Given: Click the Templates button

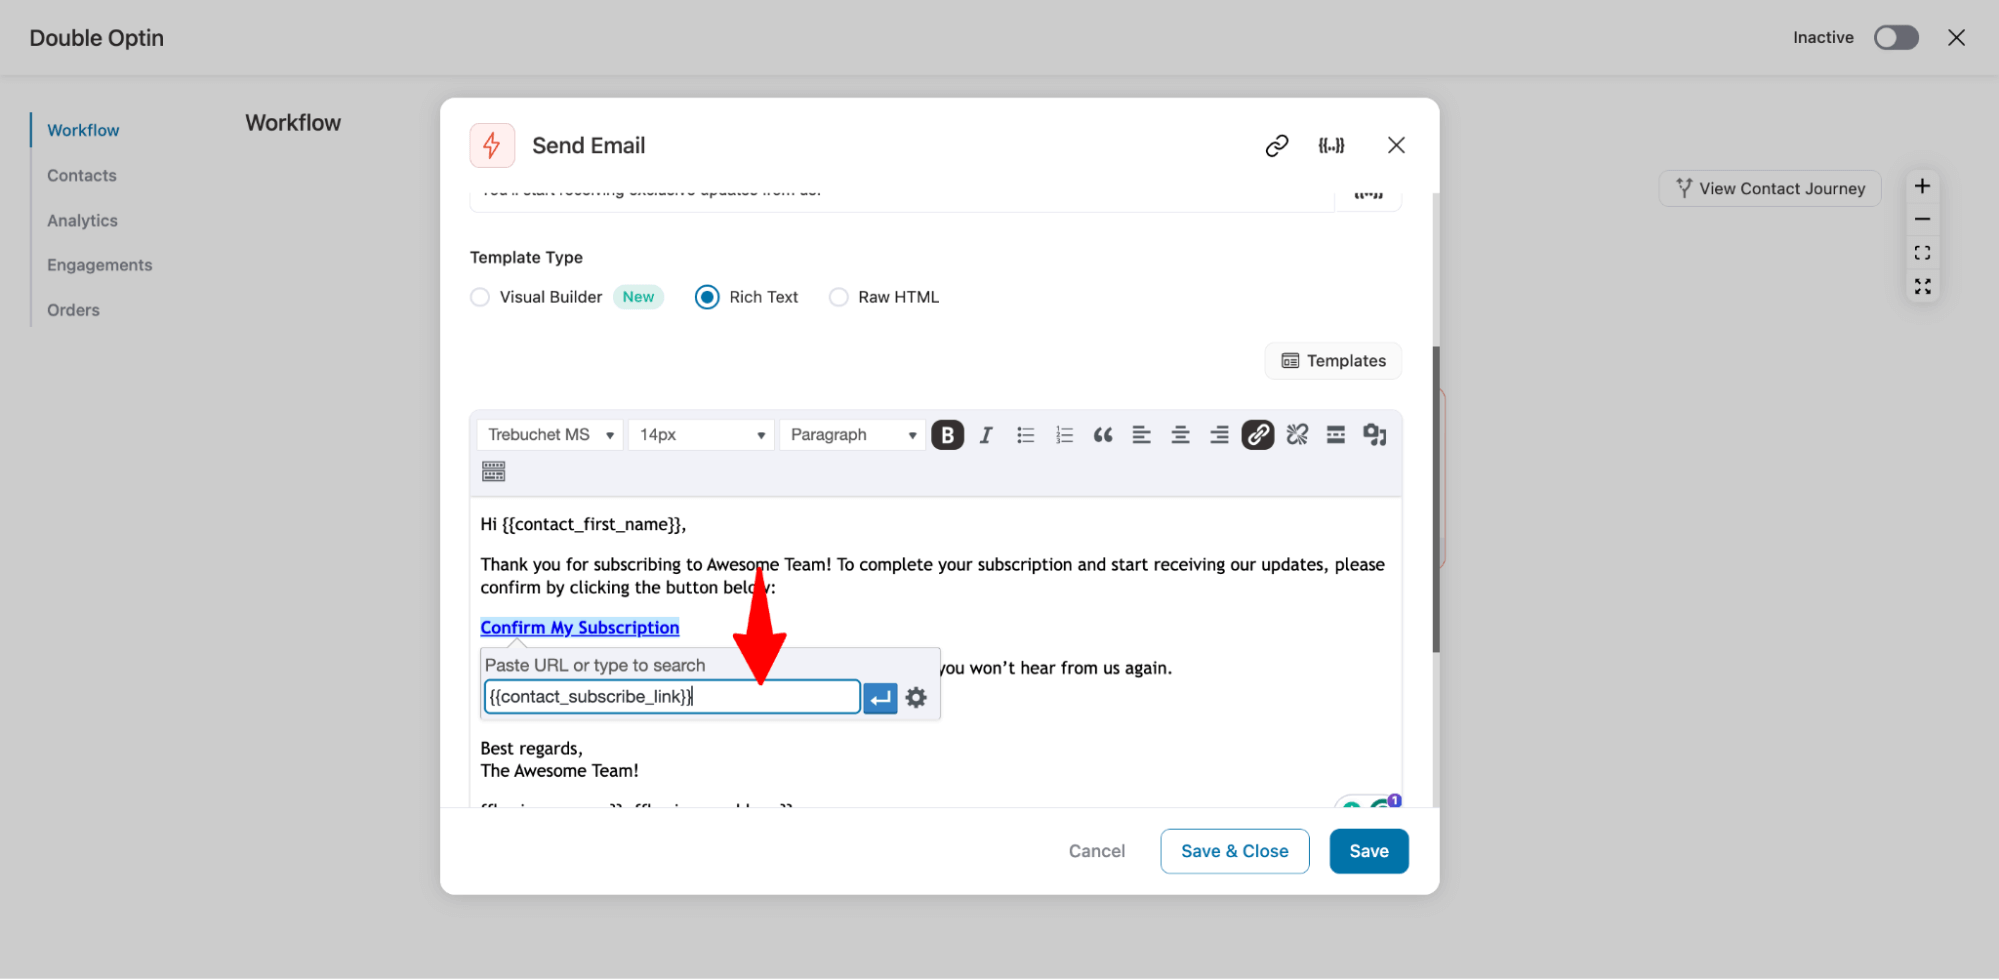Looking at the screenshot, I should 1333,361.
